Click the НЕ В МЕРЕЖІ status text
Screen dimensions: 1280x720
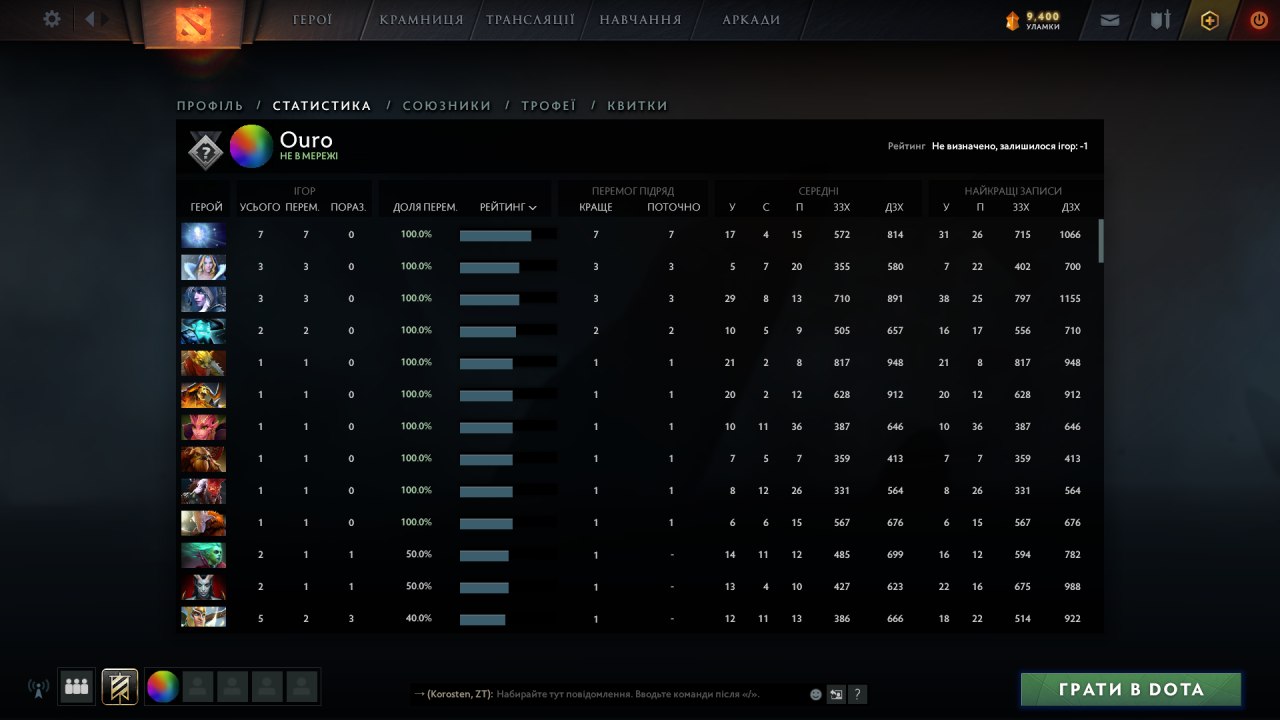click(x=309, y=156)
